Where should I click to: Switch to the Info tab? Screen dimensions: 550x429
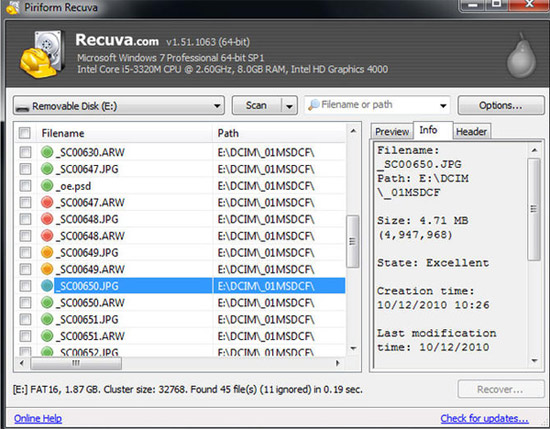point(433,130)
